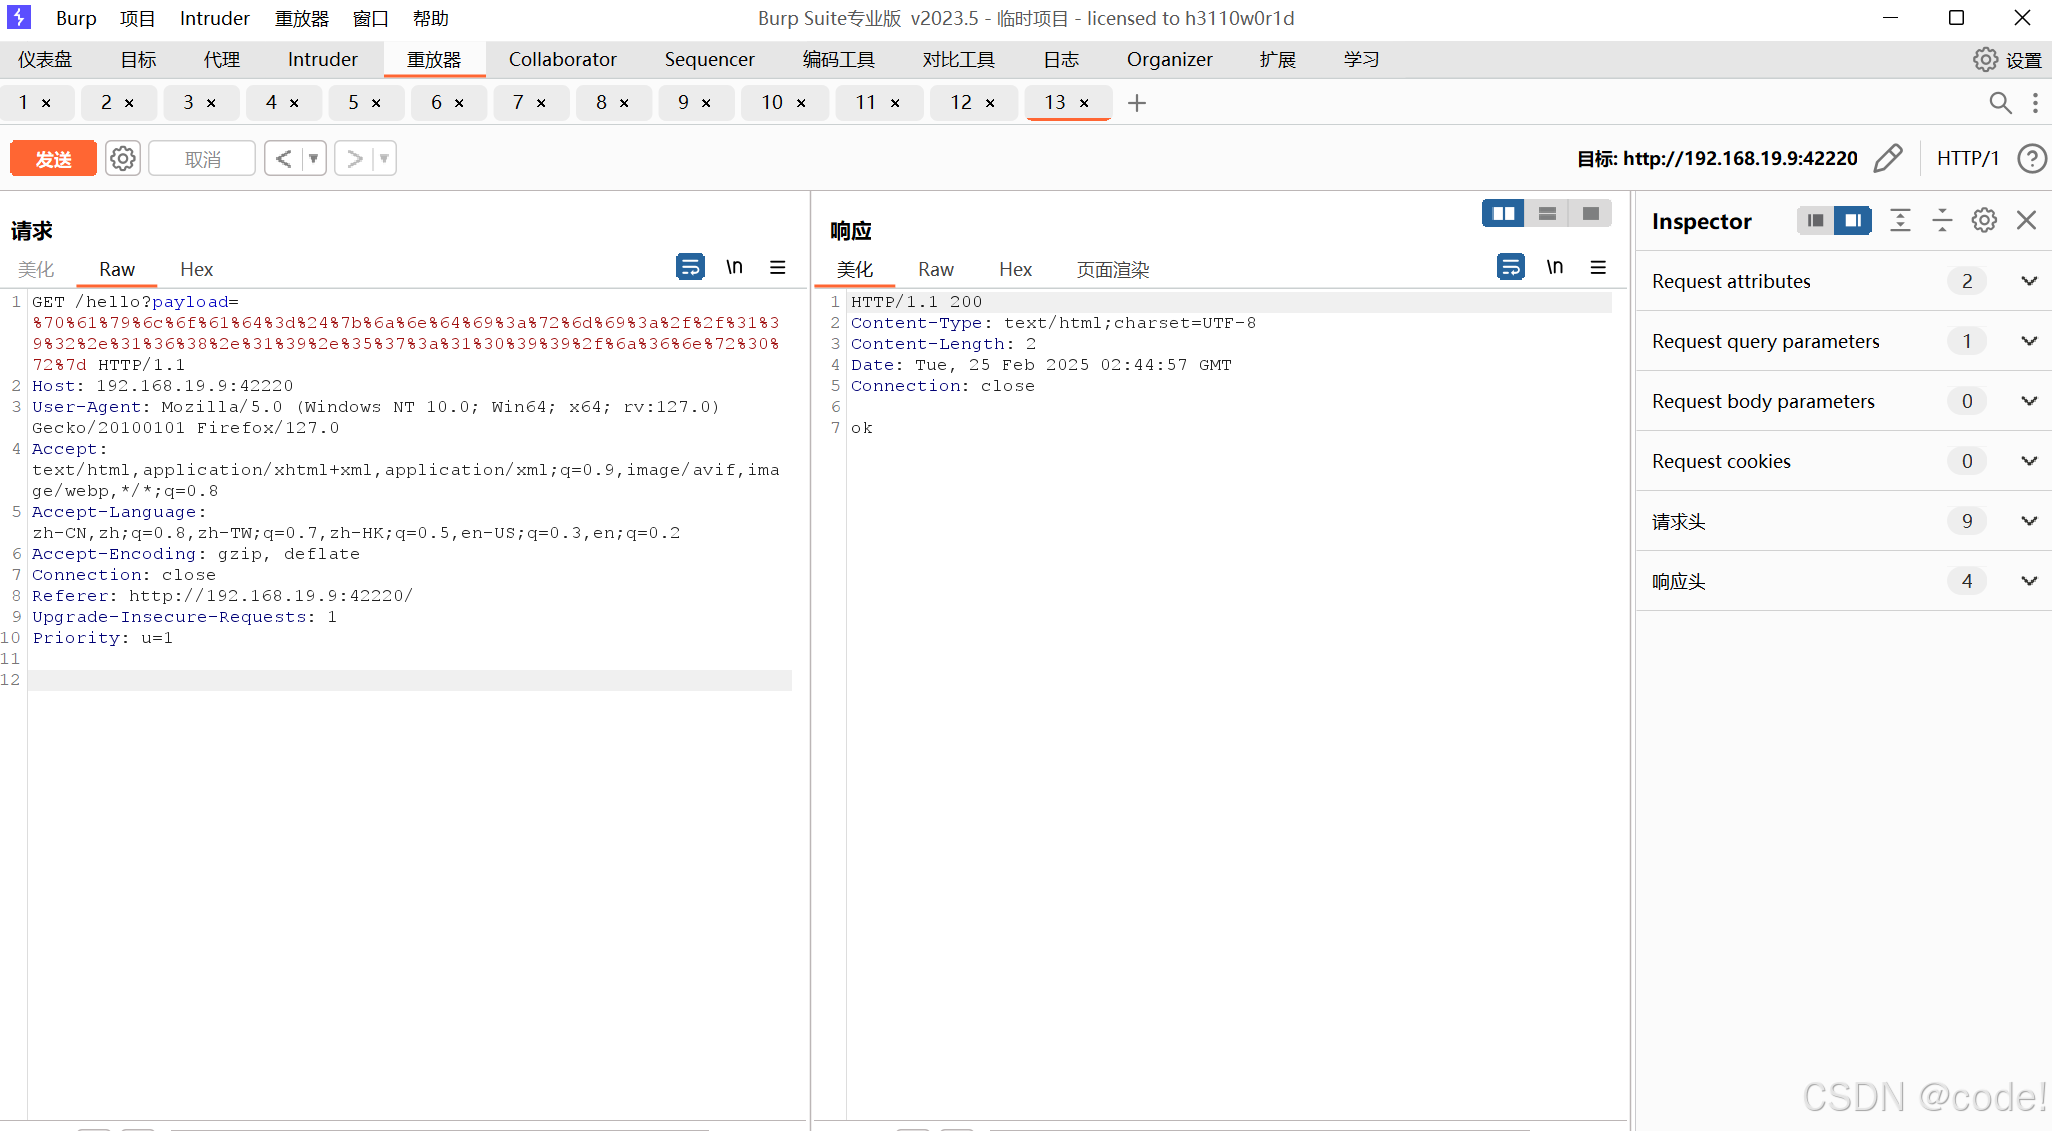Open the 项目 menu
2052x1131 pixels.
[138, 18]
